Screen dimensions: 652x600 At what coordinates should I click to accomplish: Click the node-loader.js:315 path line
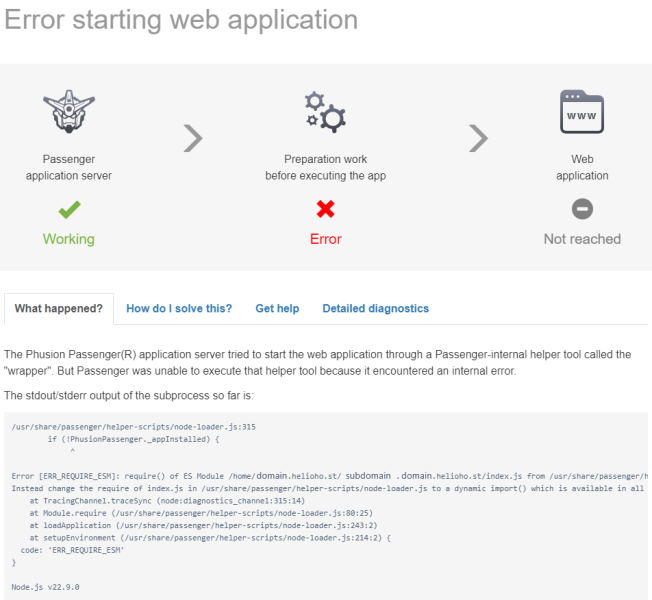[x=134, y=427]
